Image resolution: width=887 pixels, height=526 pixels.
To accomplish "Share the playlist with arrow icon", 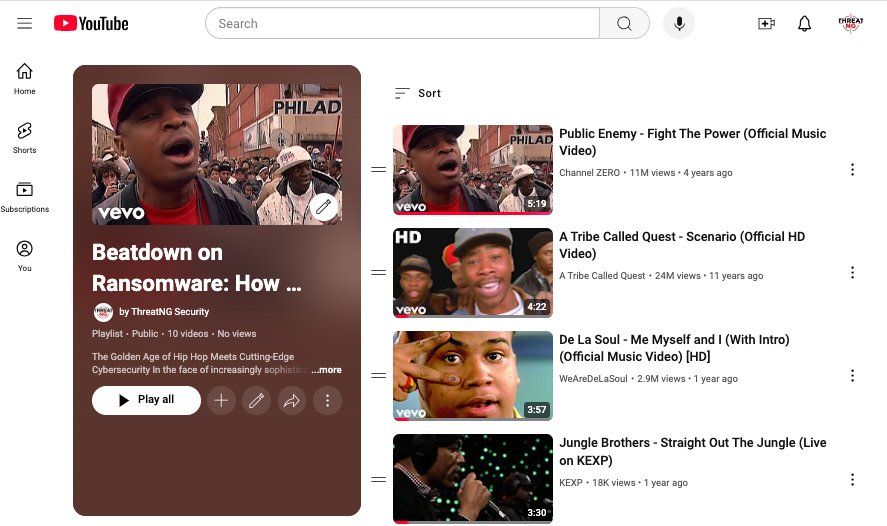I will pyautogui.click(x=292, y=400).
